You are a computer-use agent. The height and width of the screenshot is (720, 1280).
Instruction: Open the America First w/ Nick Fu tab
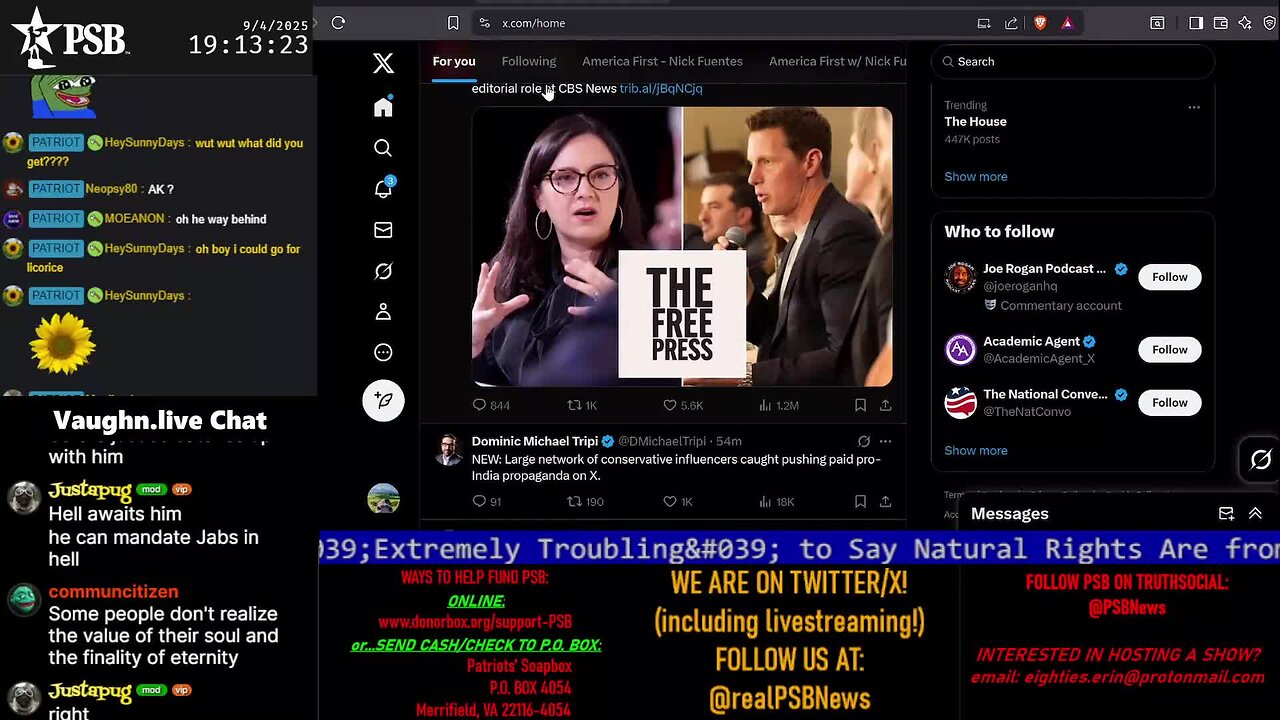point(838,61)
